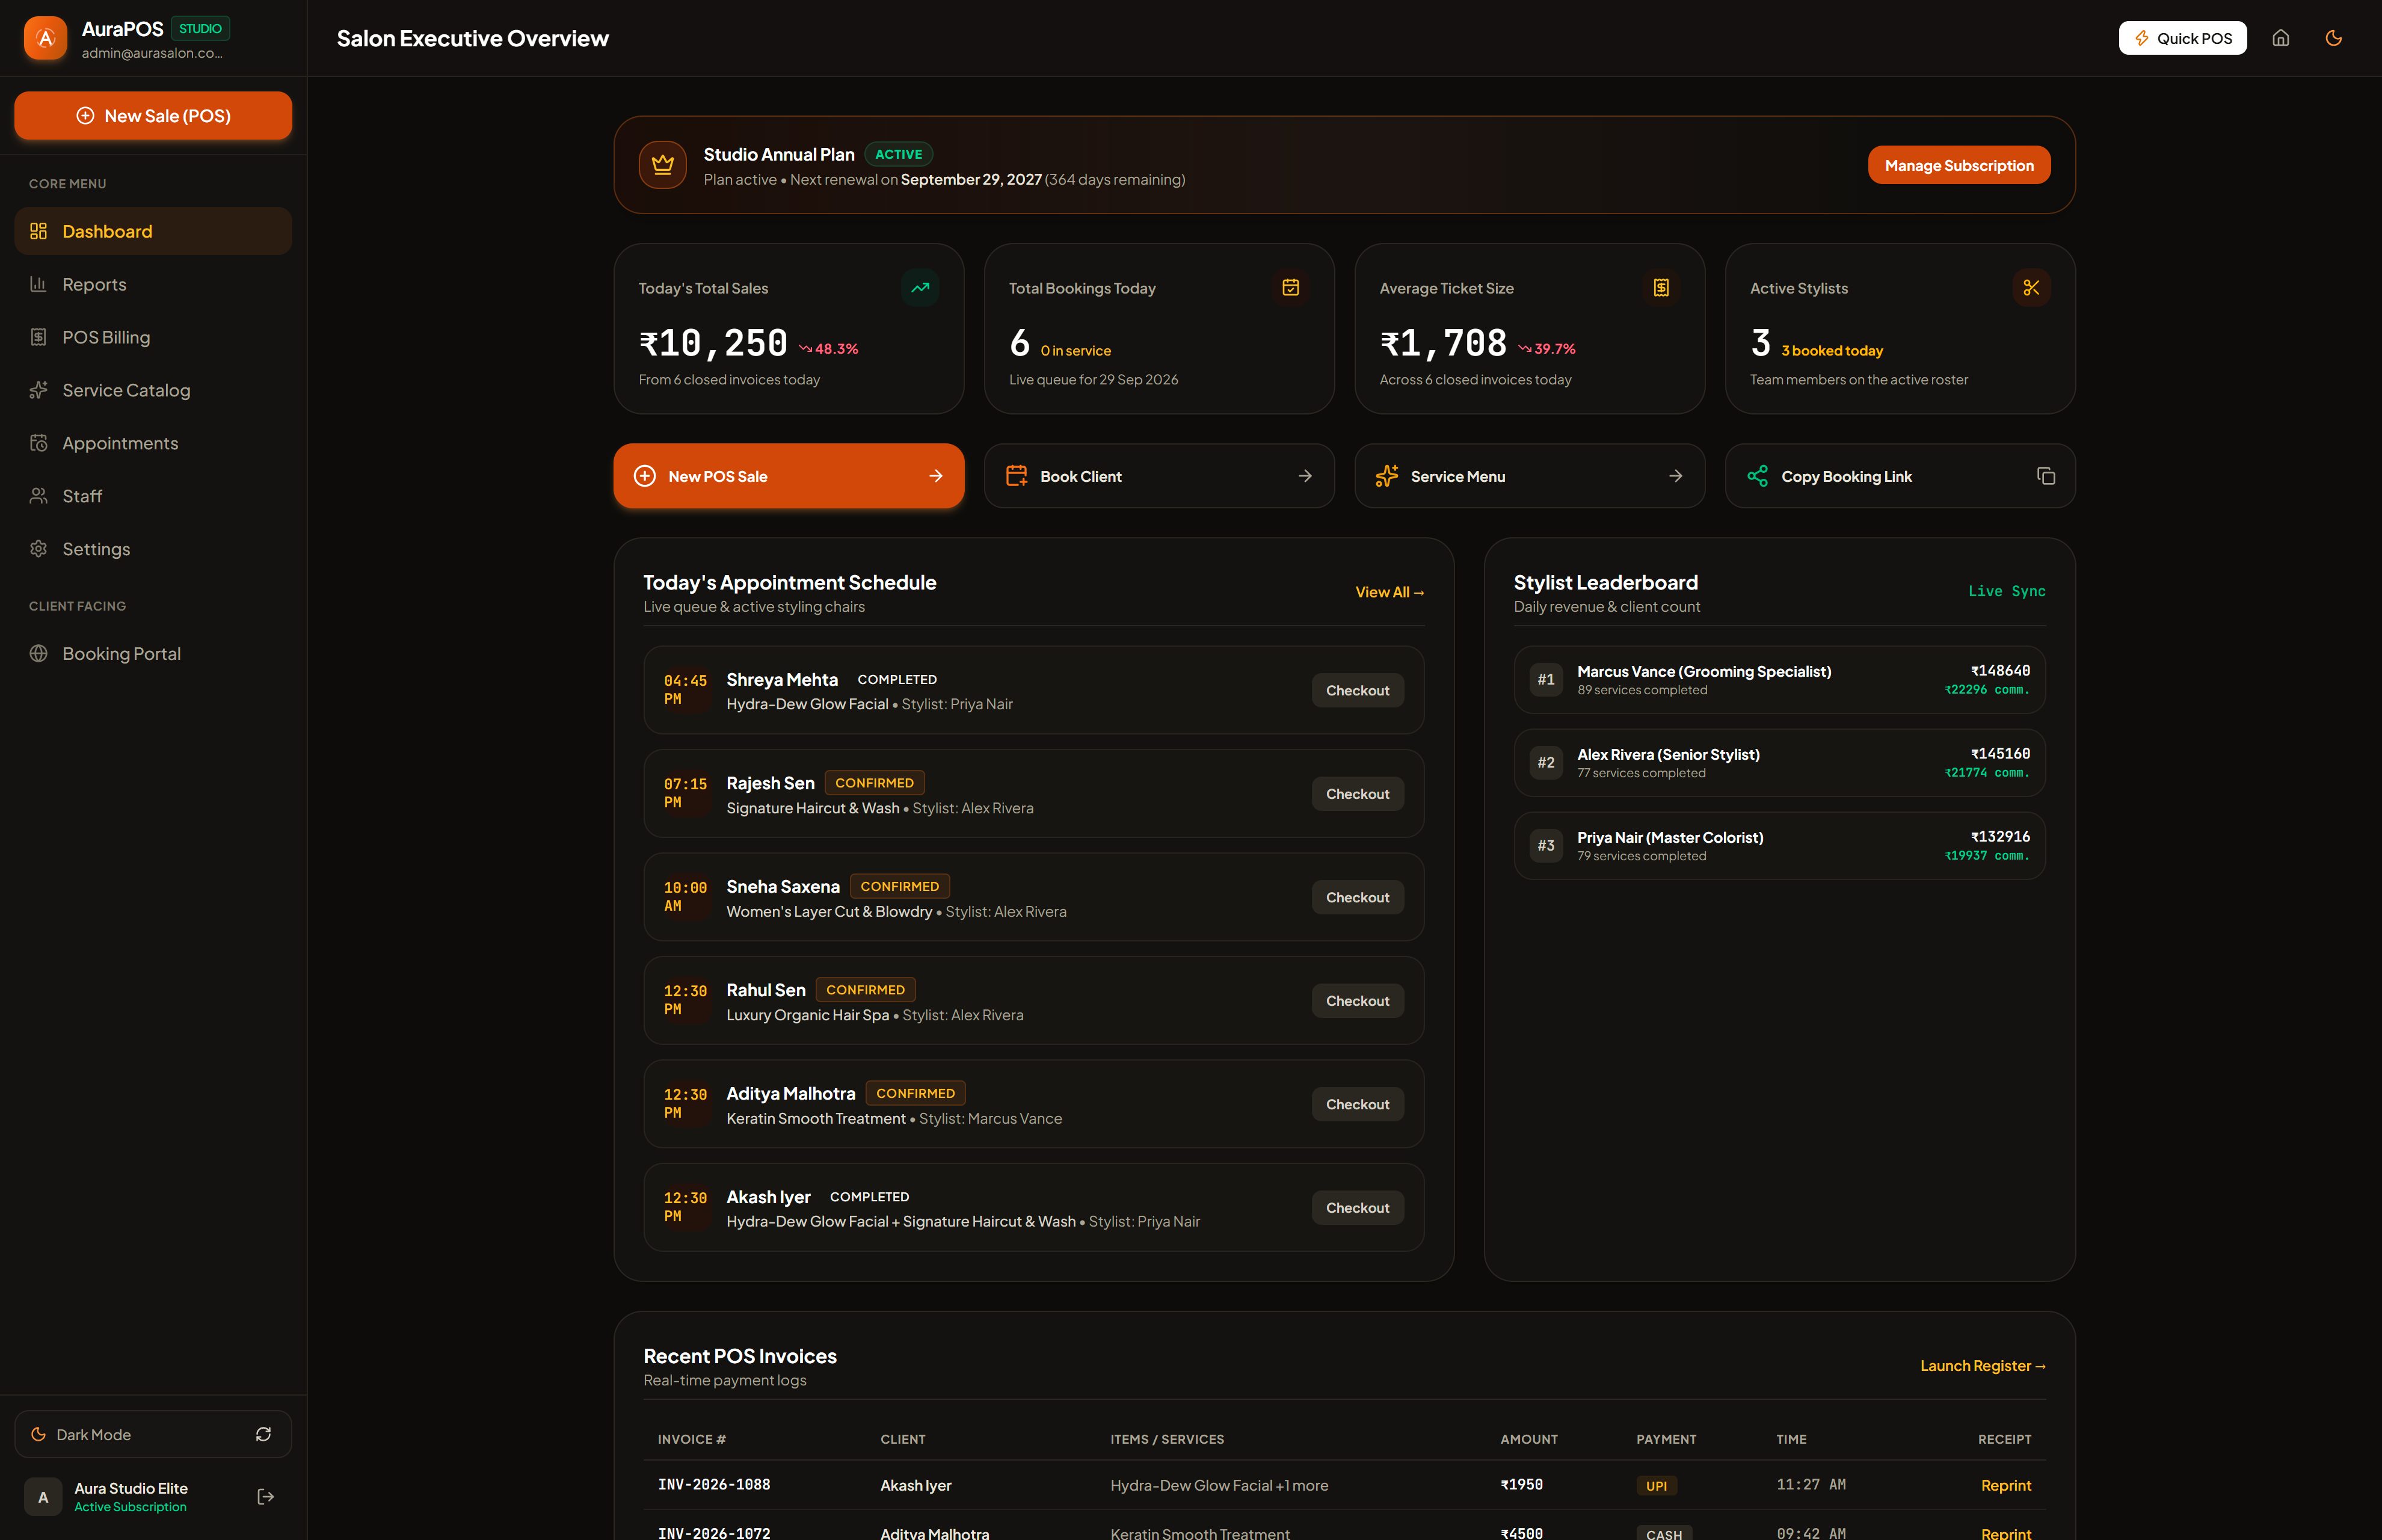The image size is (2382, 1540).
Task: Click sparkle icon on Service Menu button
Action: click(1386, 476)
